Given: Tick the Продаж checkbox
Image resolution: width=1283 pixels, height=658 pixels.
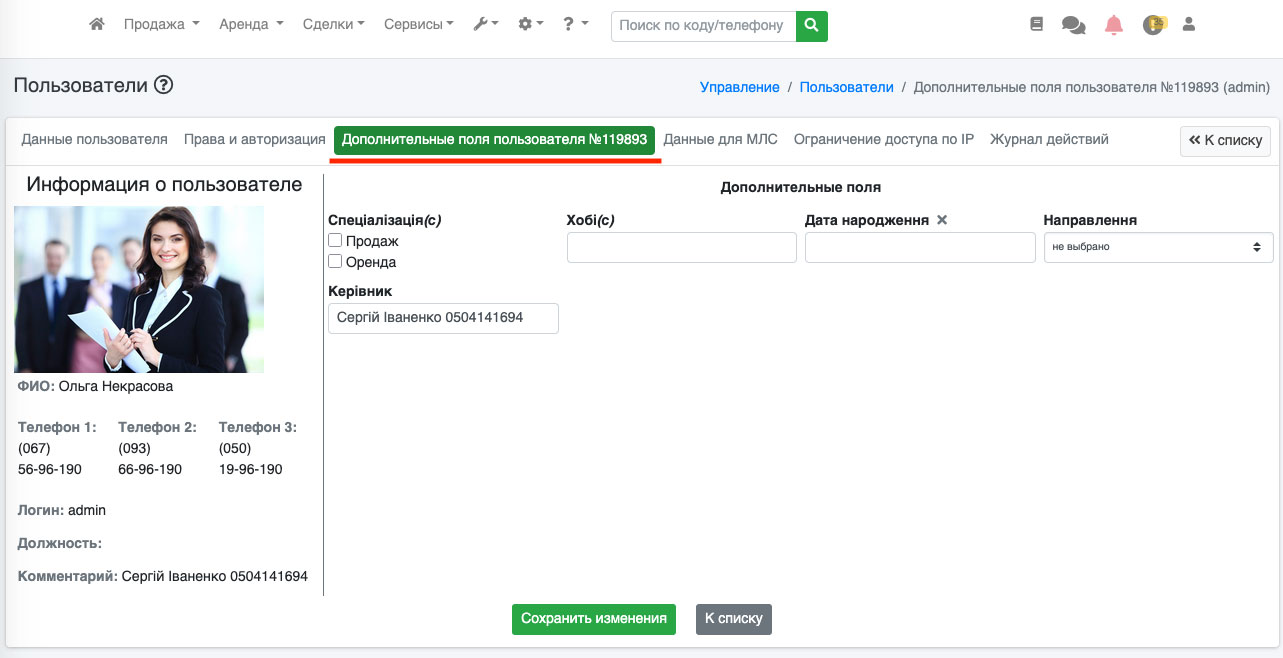Looking at the screenshot, I should click(x=336, y=241).
